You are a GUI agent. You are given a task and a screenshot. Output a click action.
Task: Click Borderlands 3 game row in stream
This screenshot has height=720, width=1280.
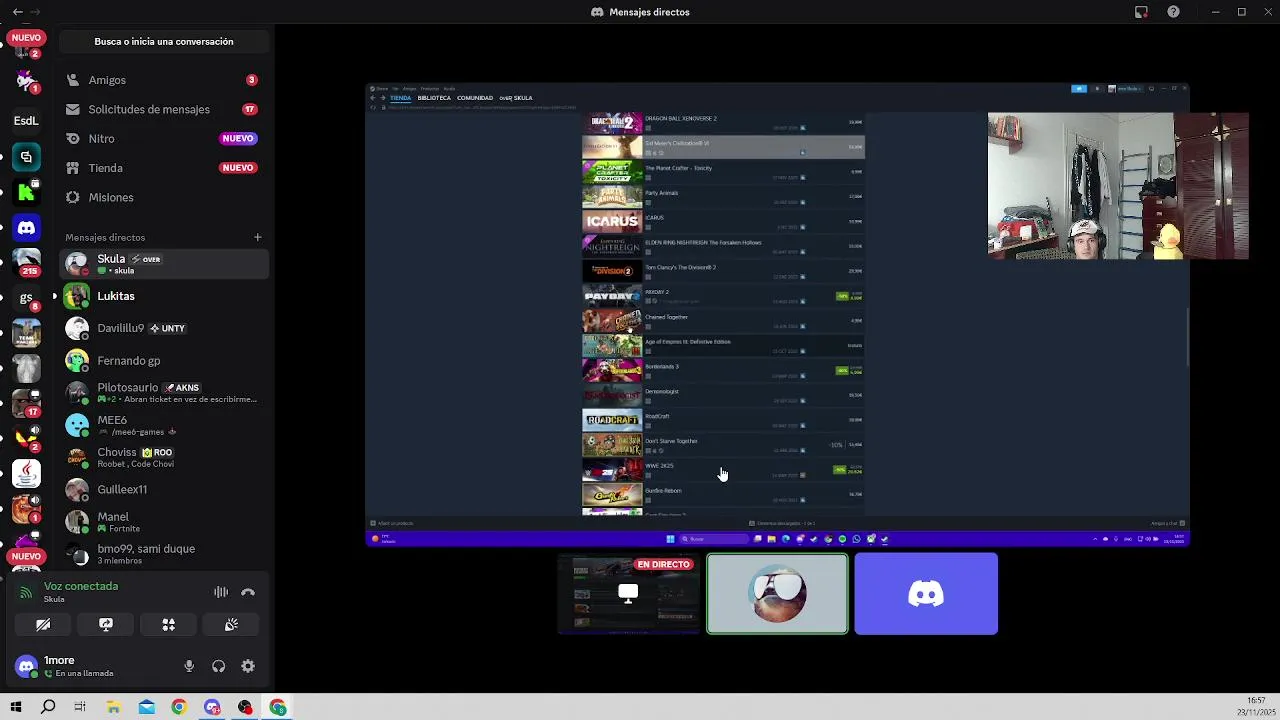click(x=723, y=370)
